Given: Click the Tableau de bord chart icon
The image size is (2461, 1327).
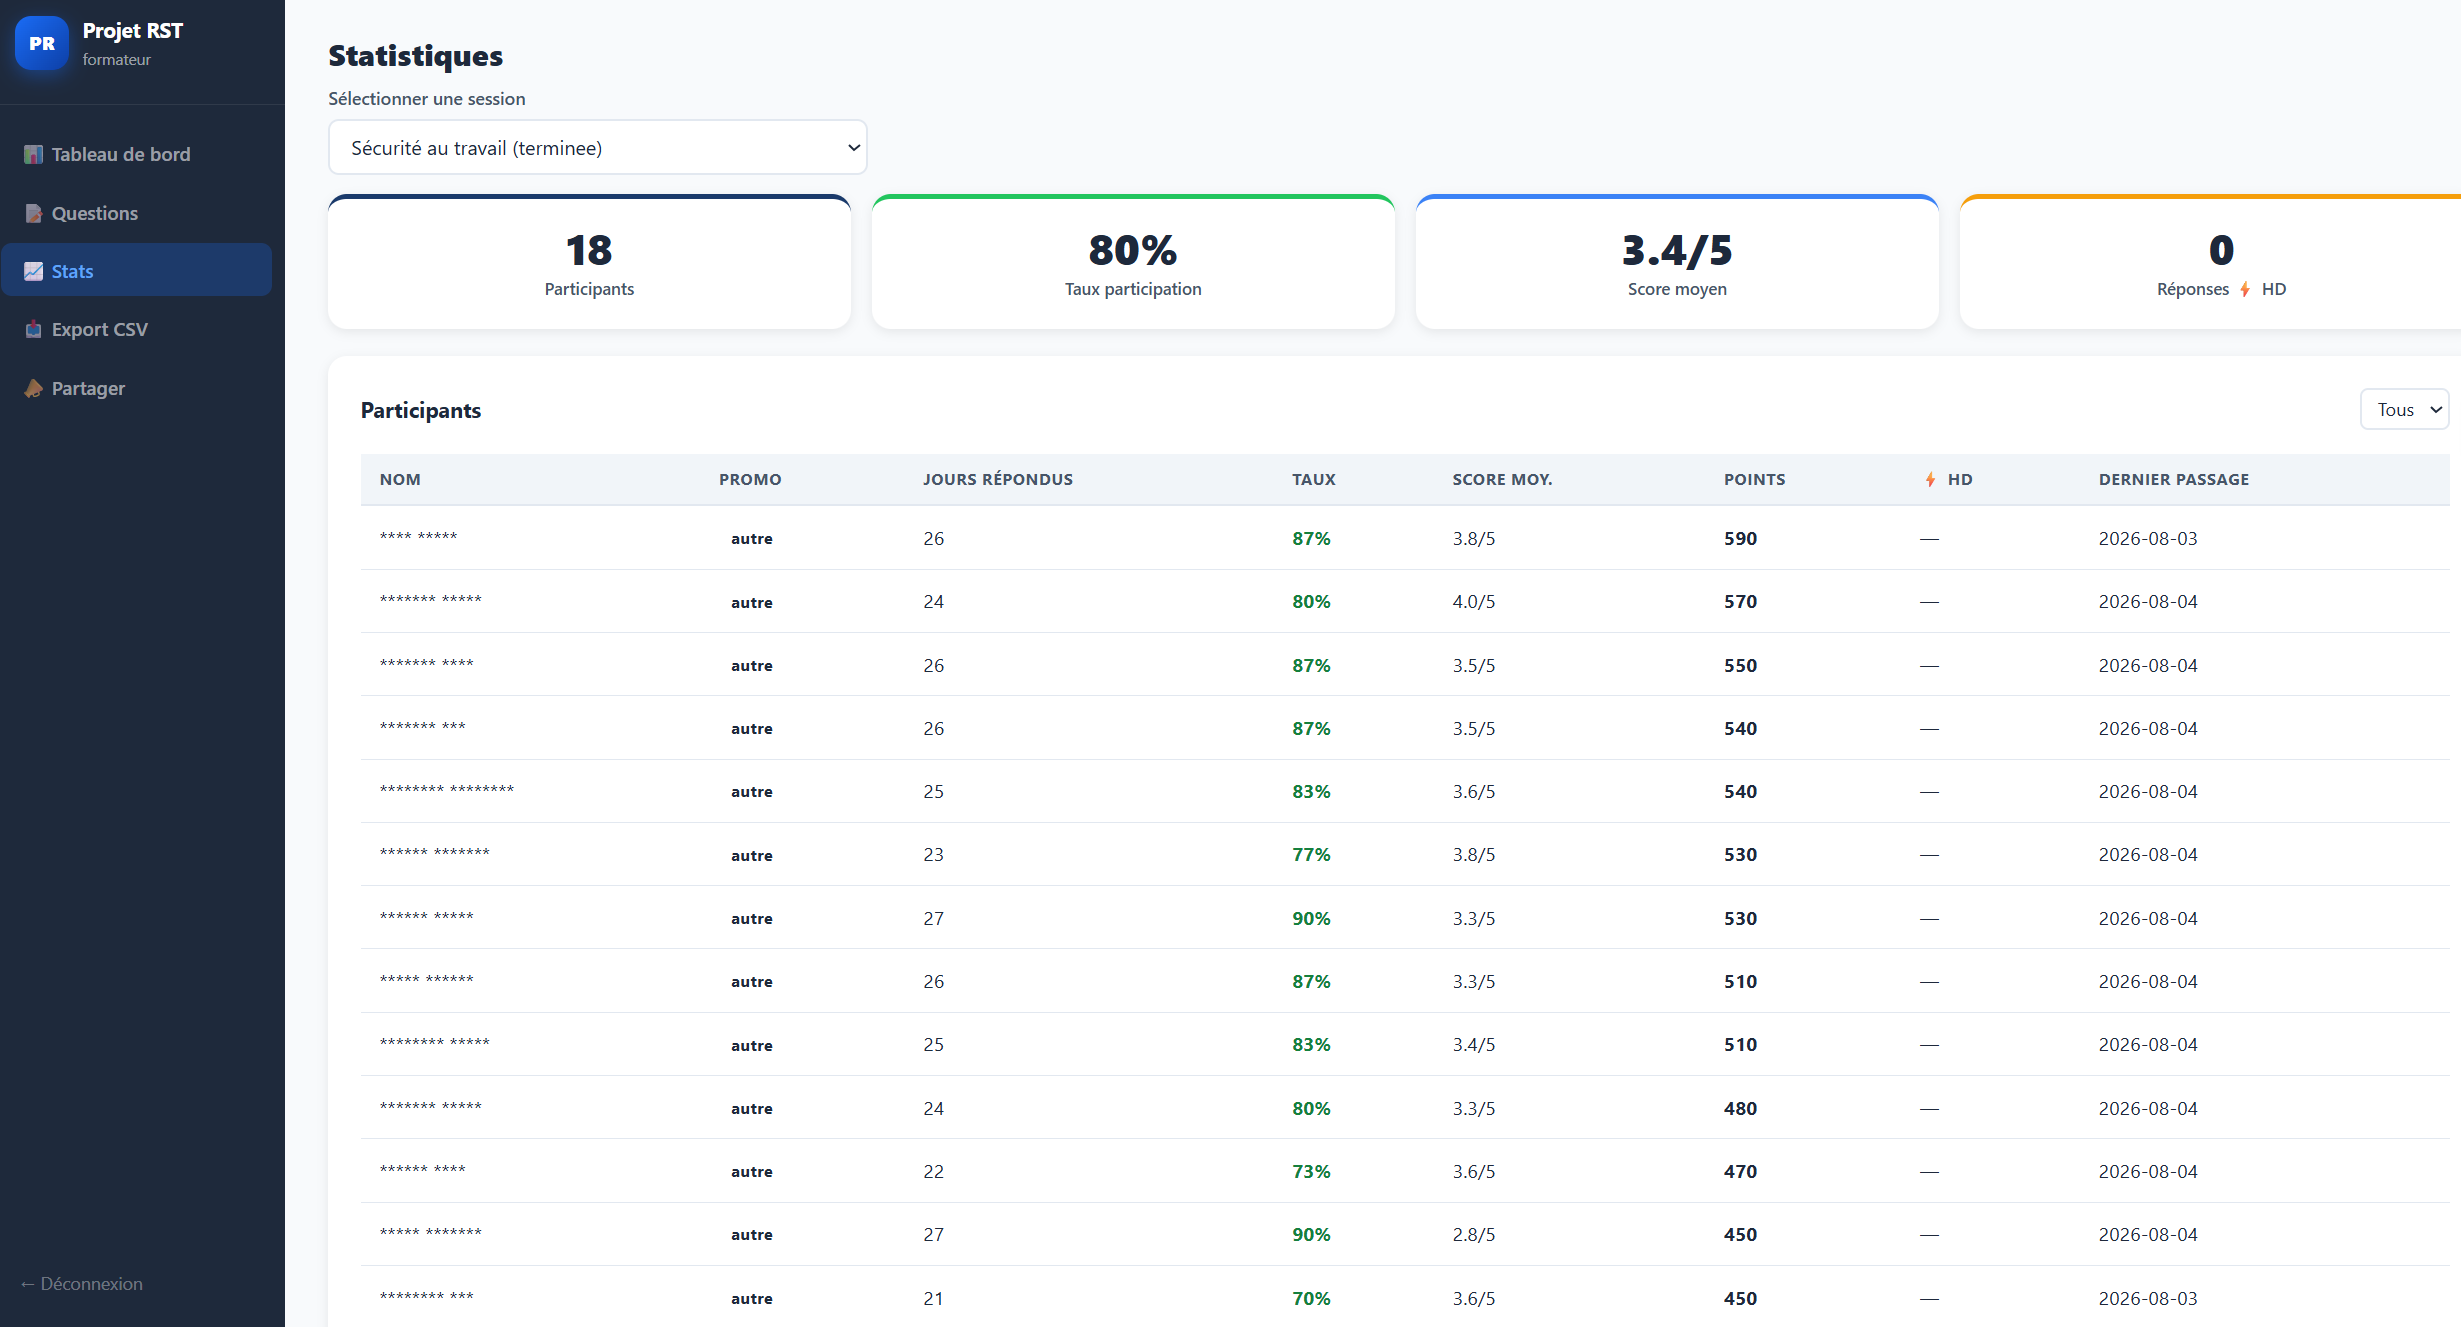Looking at the screenshot, I should coord(33,154).
